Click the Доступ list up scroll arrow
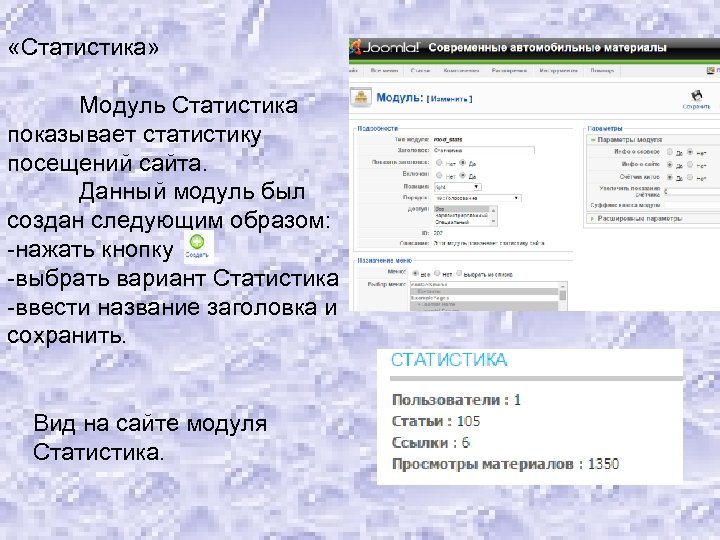The width and height of the screenshot is (720, 540). [494, 209]
